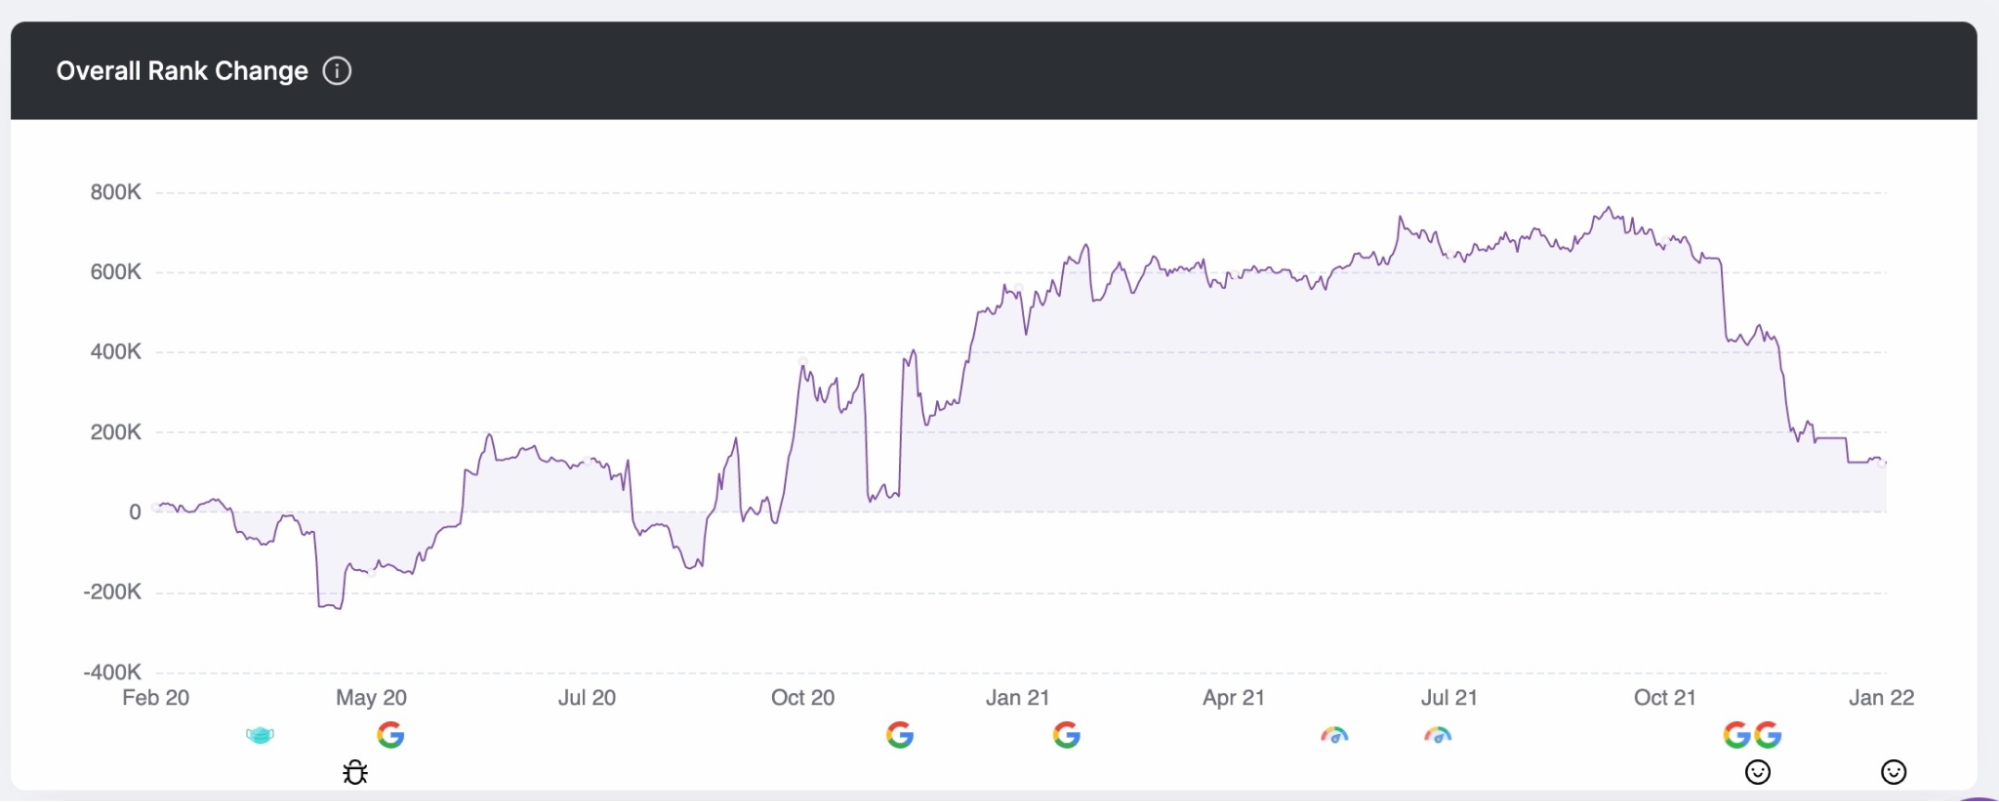Click the bug icon below May 20
Screen dimensions: 1999x802
[355, 772]
